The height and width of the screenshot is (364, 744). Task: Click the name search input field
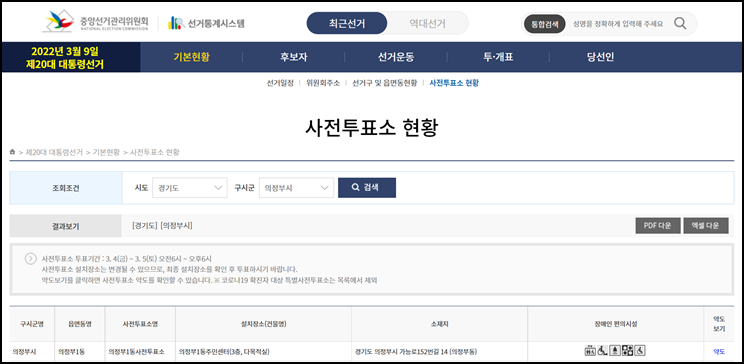618,24
